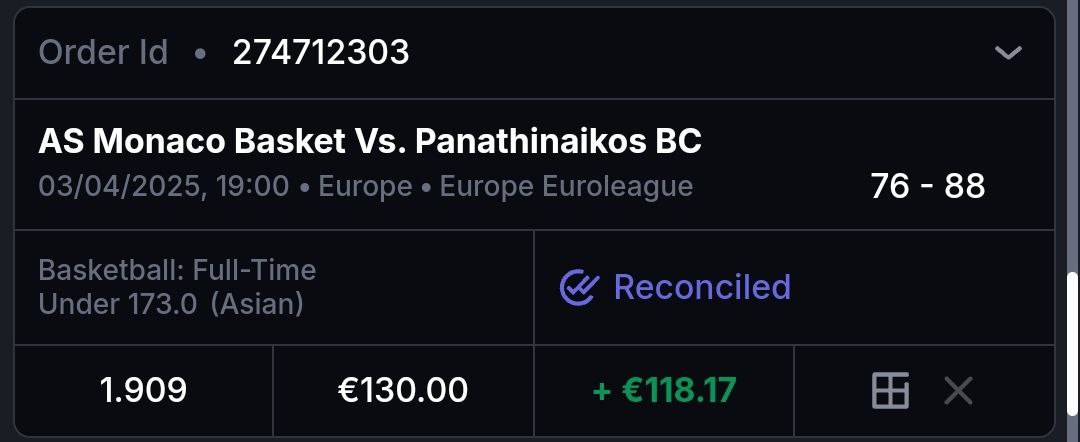Click the Under 173.0 selection text
Viewport: 1080px width, 442px height.
click(118, 303)
